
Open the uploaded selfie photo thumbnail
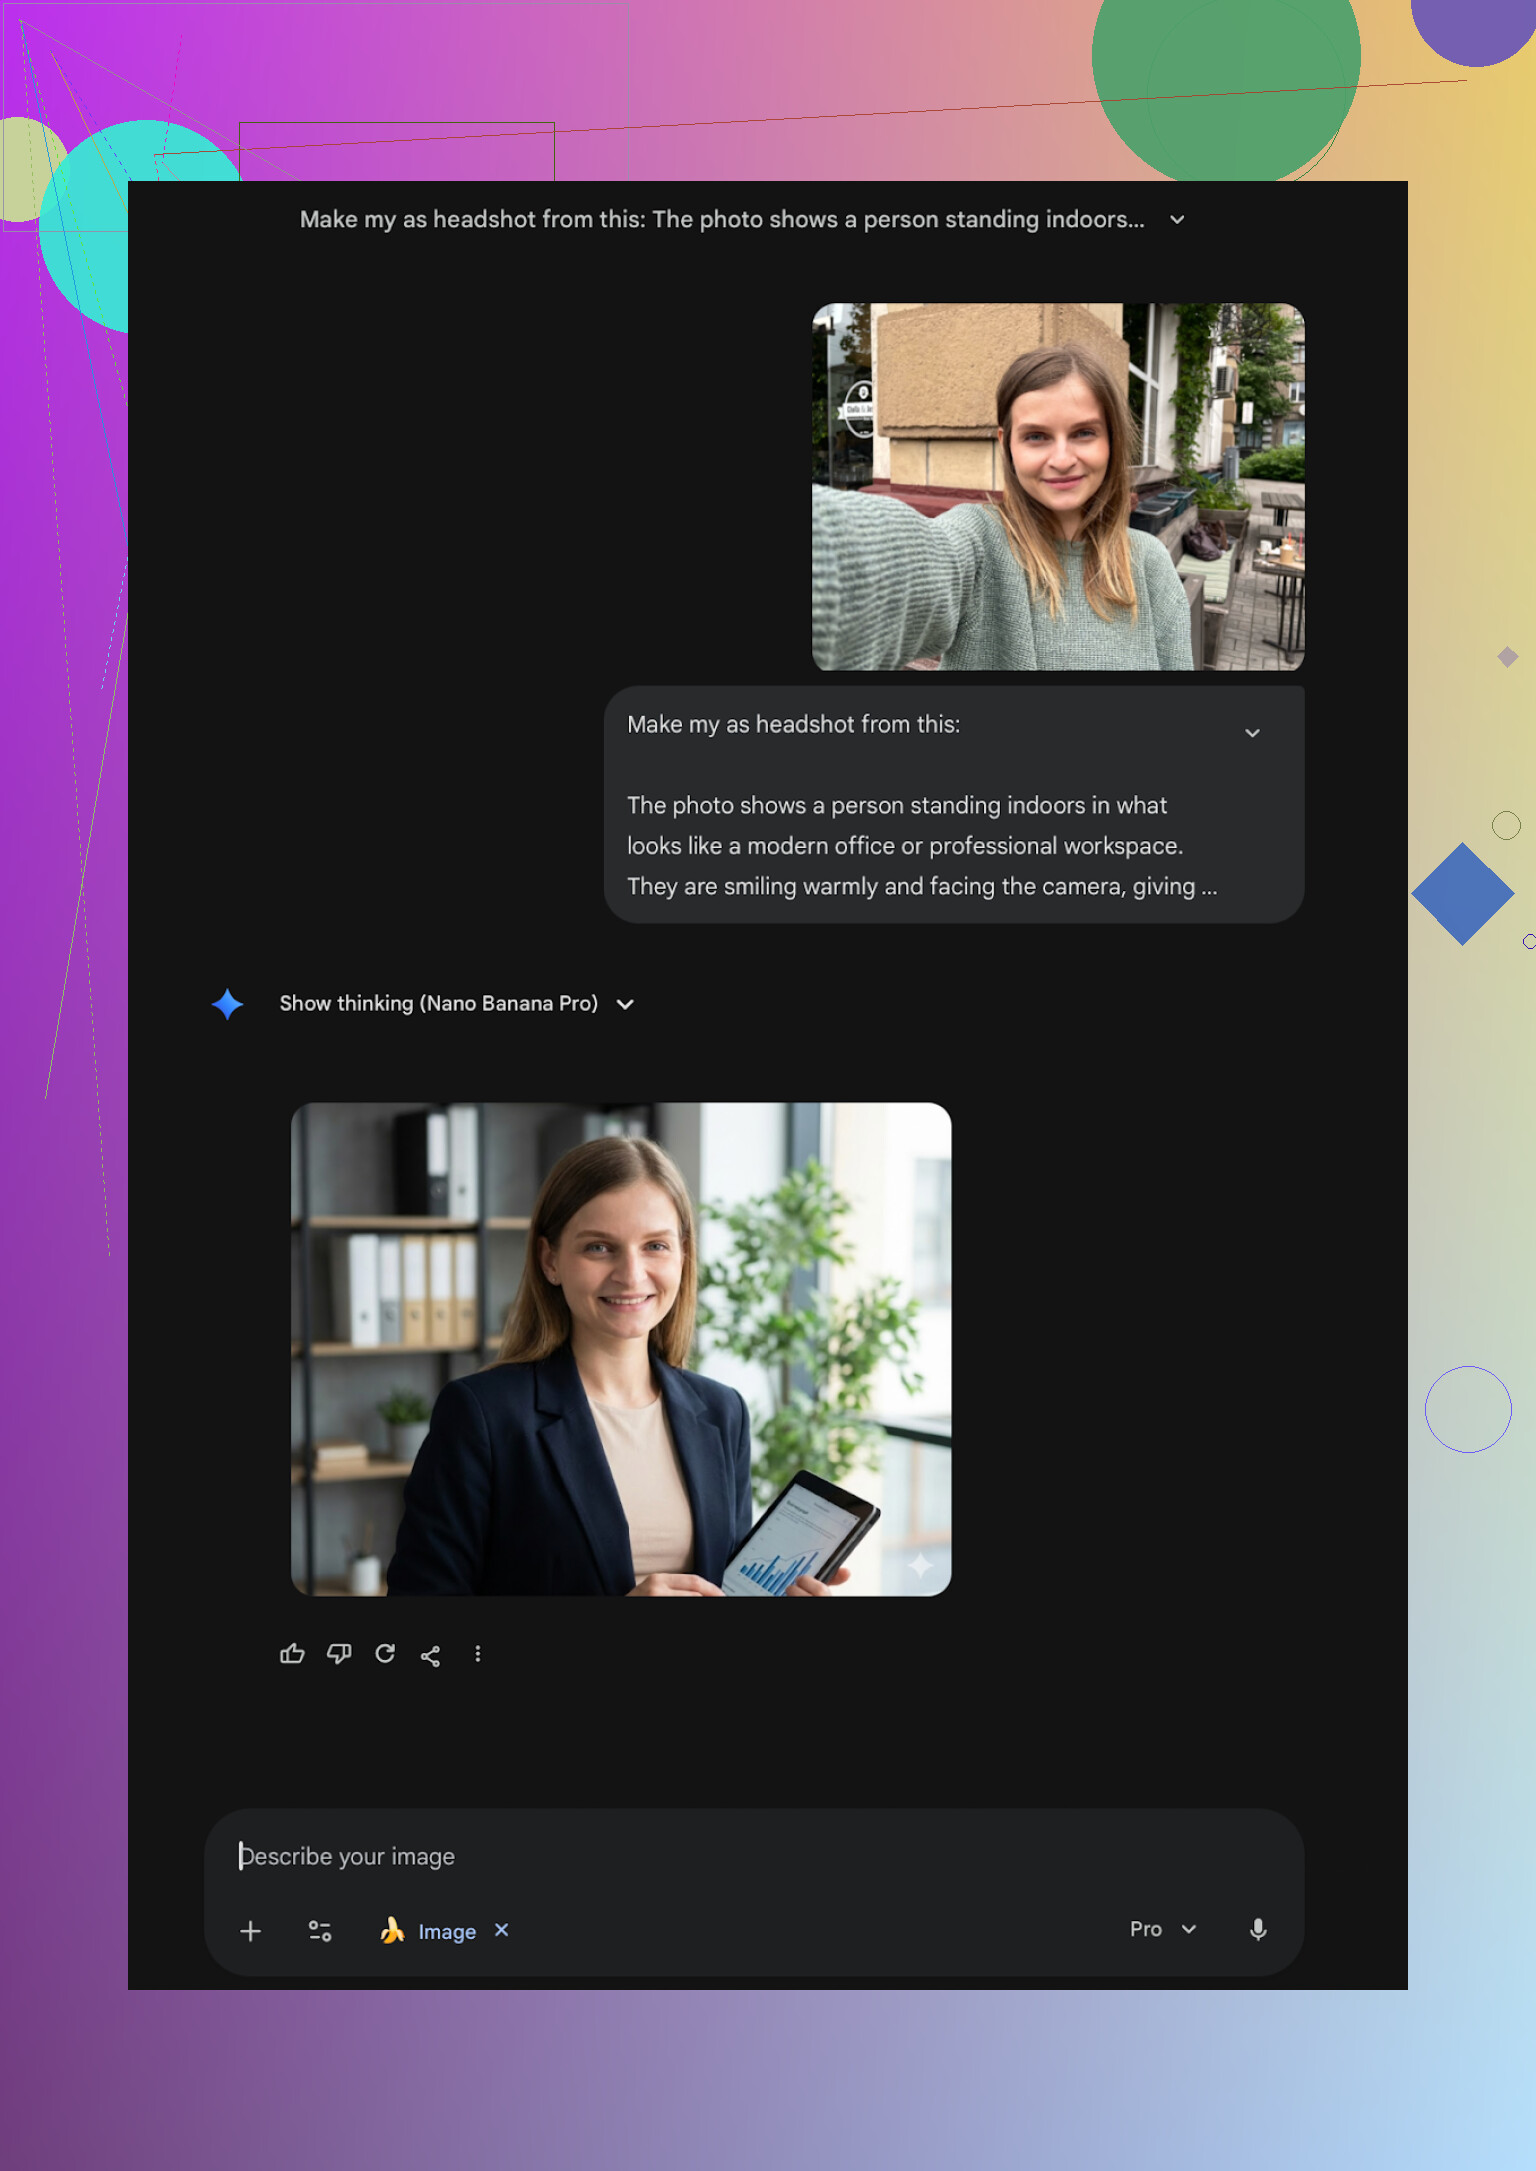click(1058, 487)
